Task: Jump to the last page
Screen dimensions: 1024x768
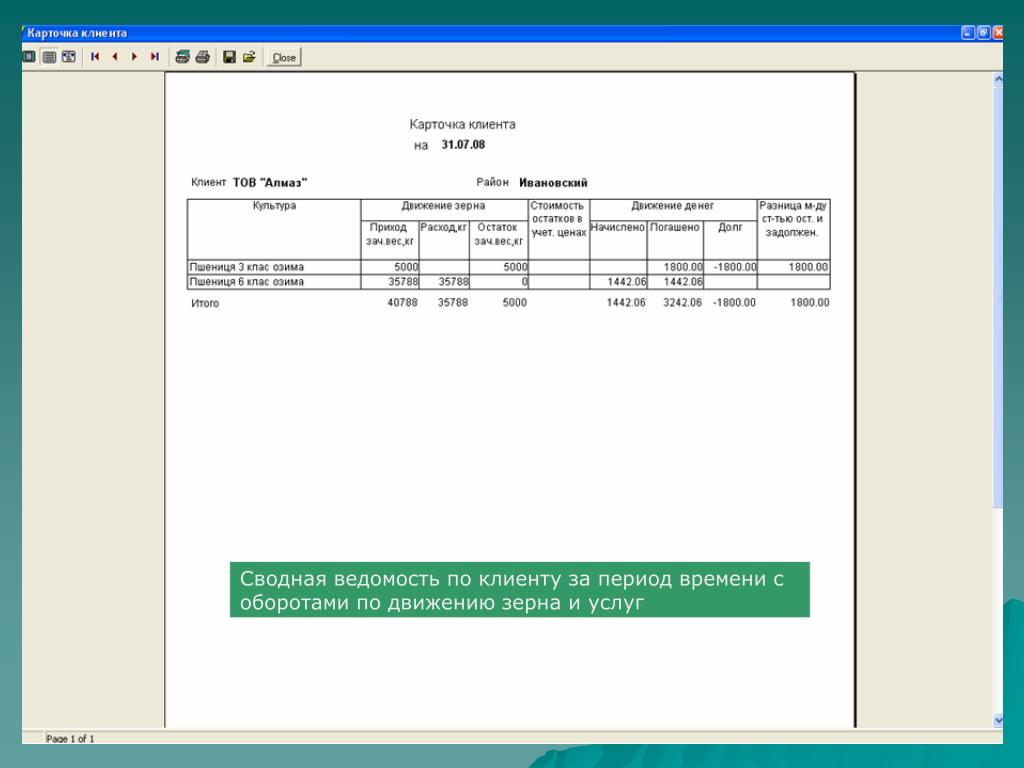Action: click(x=155, y=57)
